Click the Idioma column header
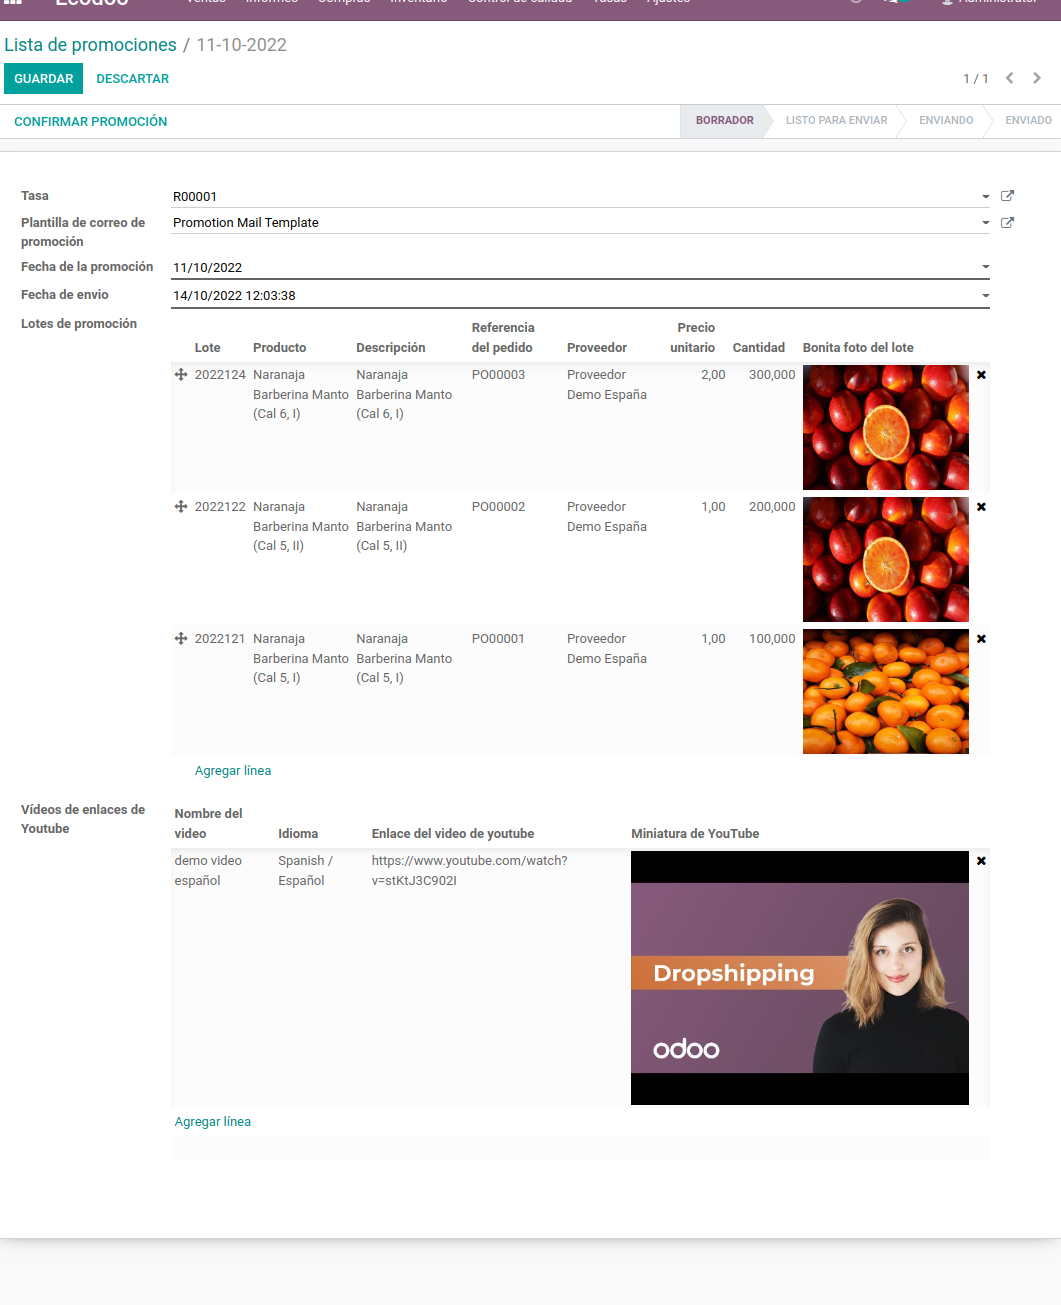Screen dimensions: 1061x1305 (298, 834)
